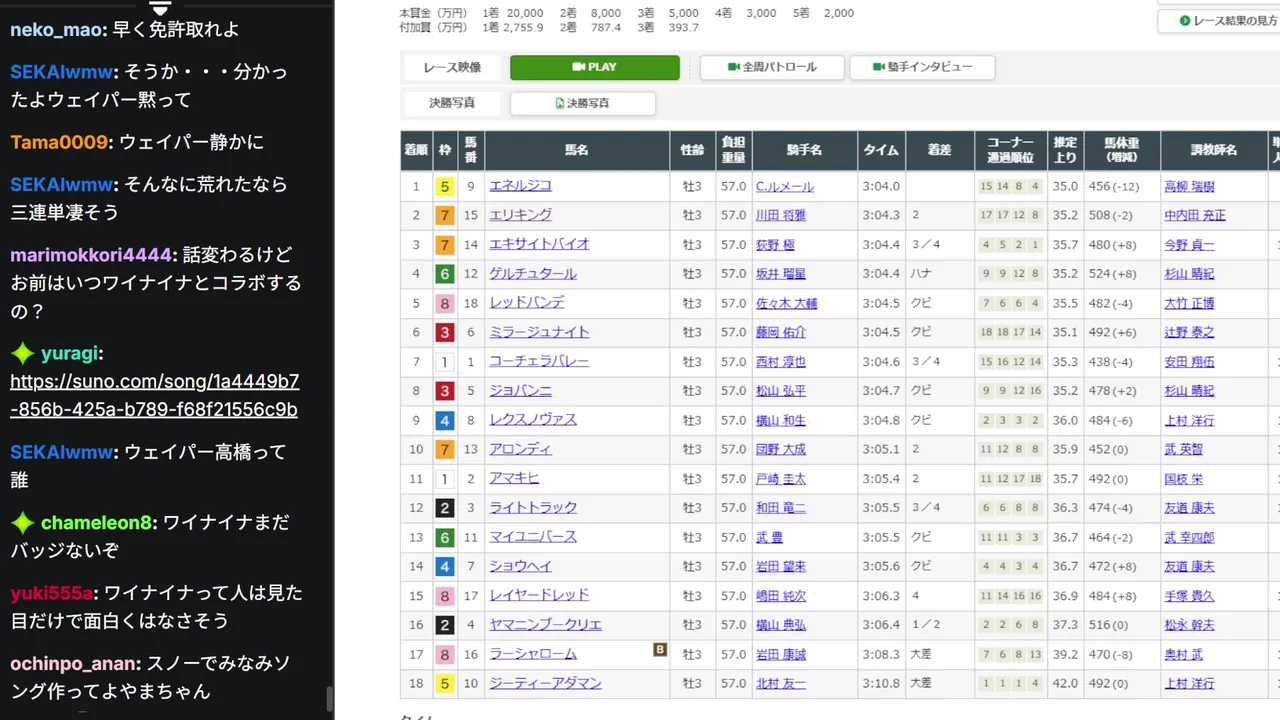Open horse コーチェラバレー's page
Screen dimensions: 1280x720
tap(539, 361)
